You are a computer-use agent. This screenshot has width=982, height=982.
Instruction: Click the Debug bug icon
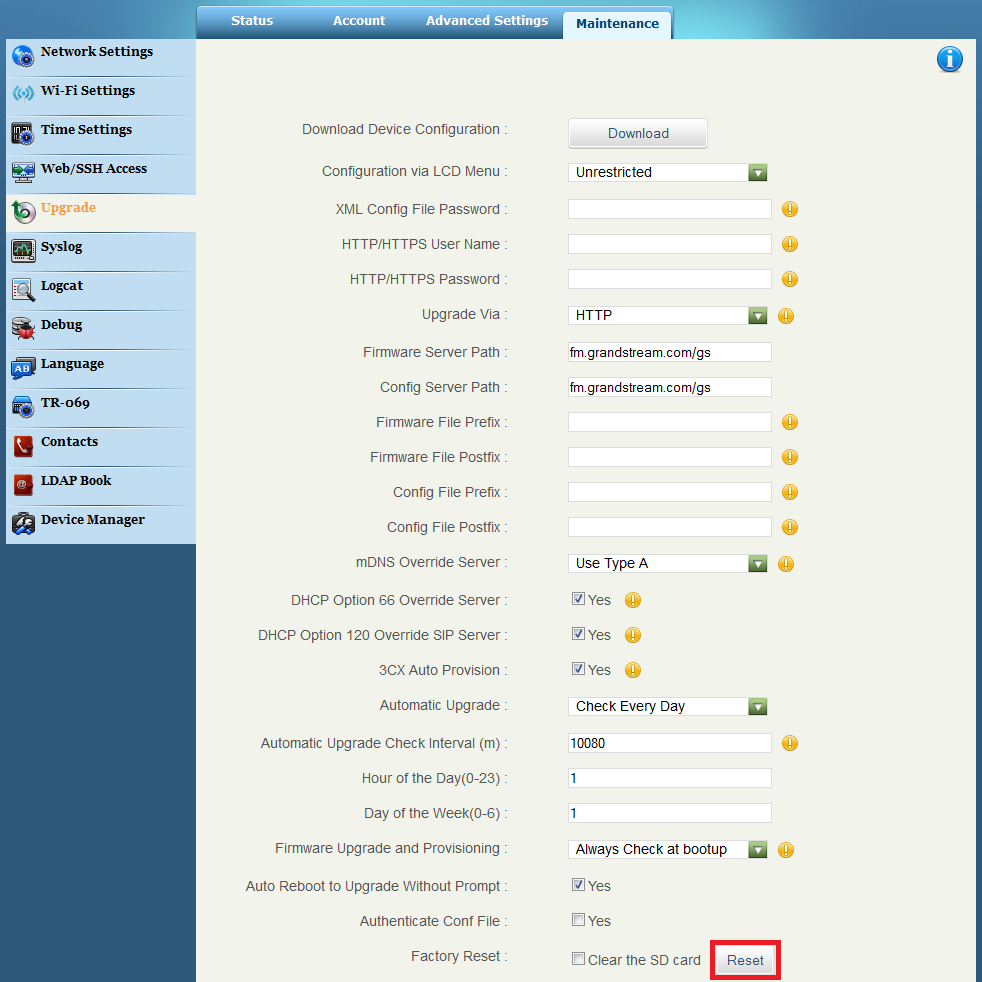pyautogui.click(x=23, y=328)
